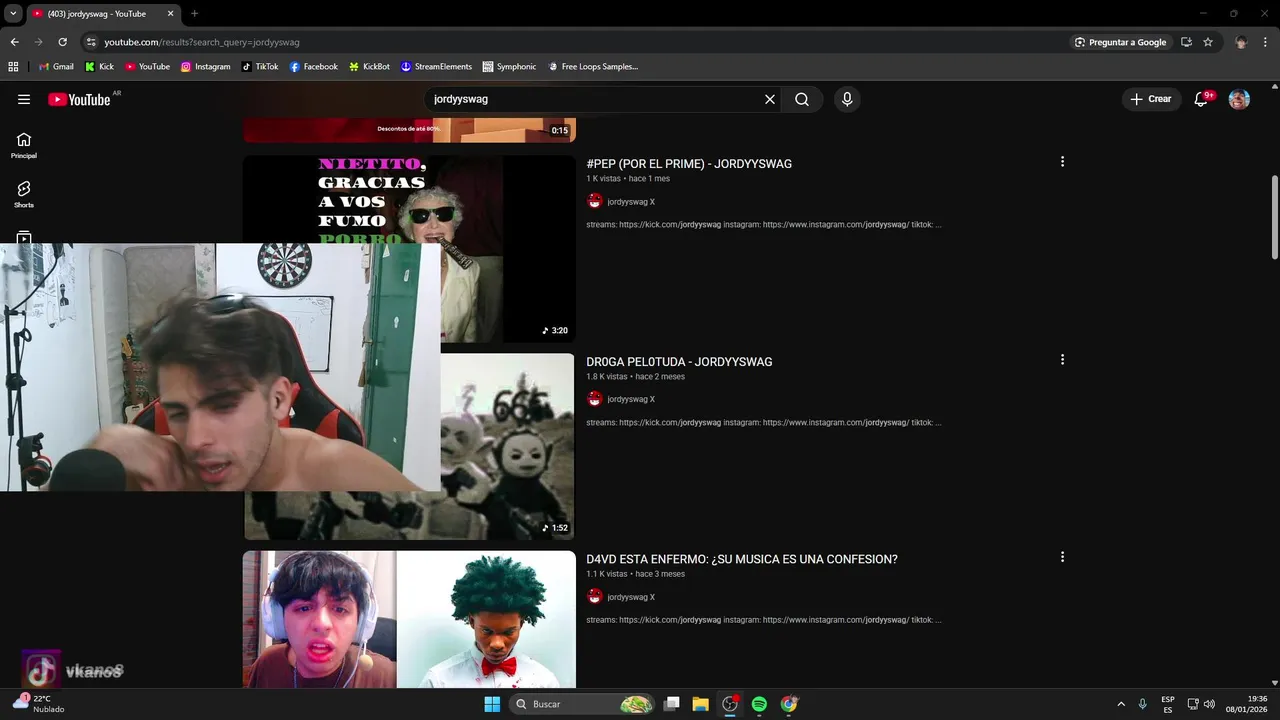Switch the ESP ES keyboard language

coord(1168,704)
